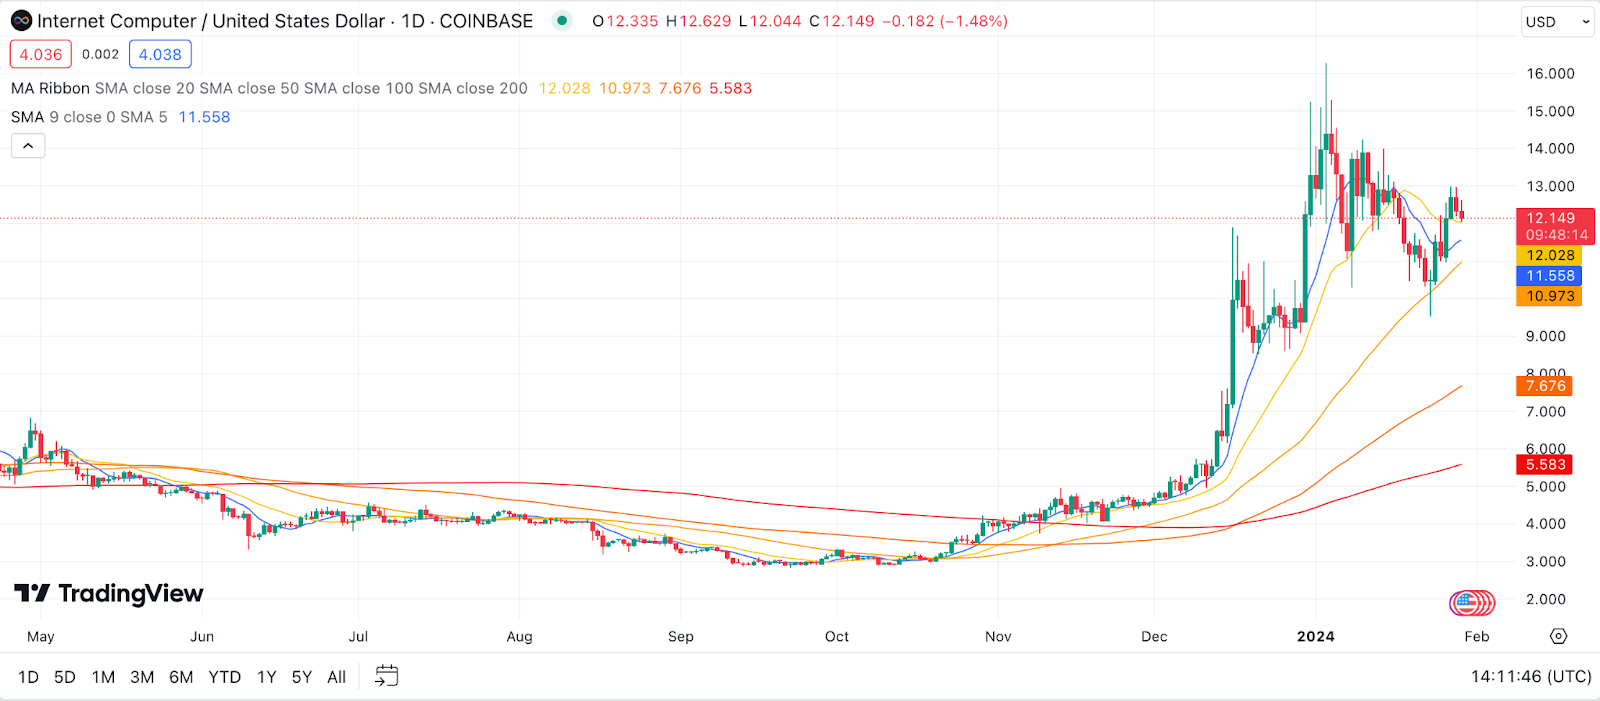
Task: Click the blue 11.558 SMA label
Action: point(1550,276)
